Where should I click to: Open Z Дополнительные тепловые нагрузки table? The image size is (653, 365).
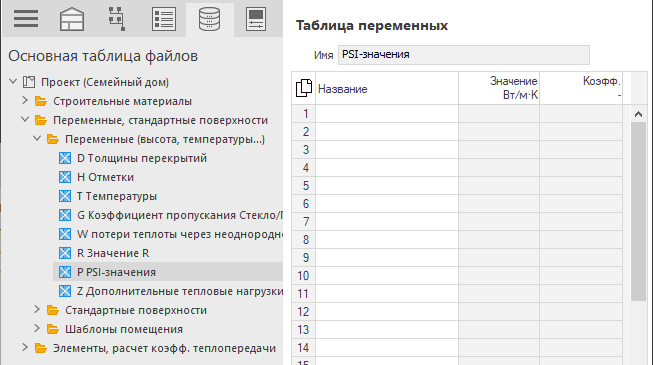(x=180, y=291)
